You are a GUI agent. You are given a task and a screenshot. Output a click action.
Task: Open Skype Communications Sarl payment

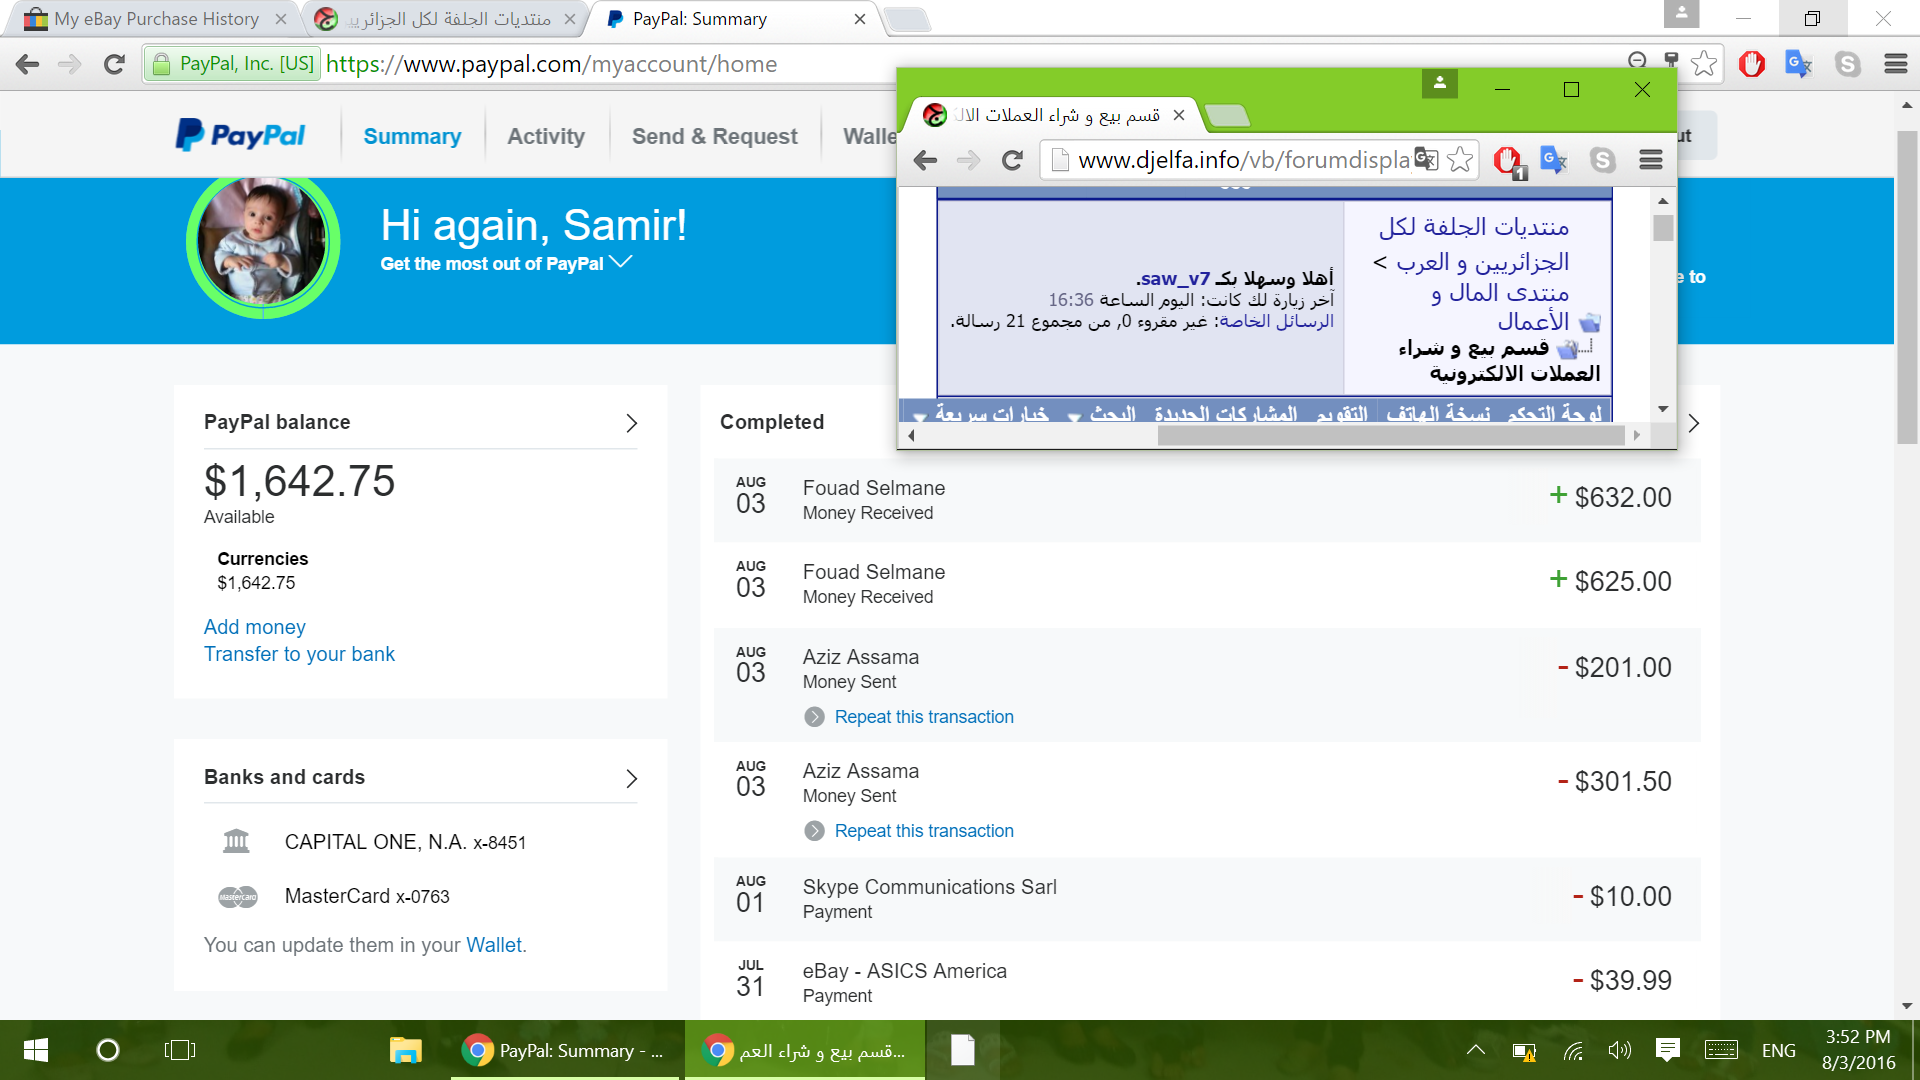[x=1207, y=898]
